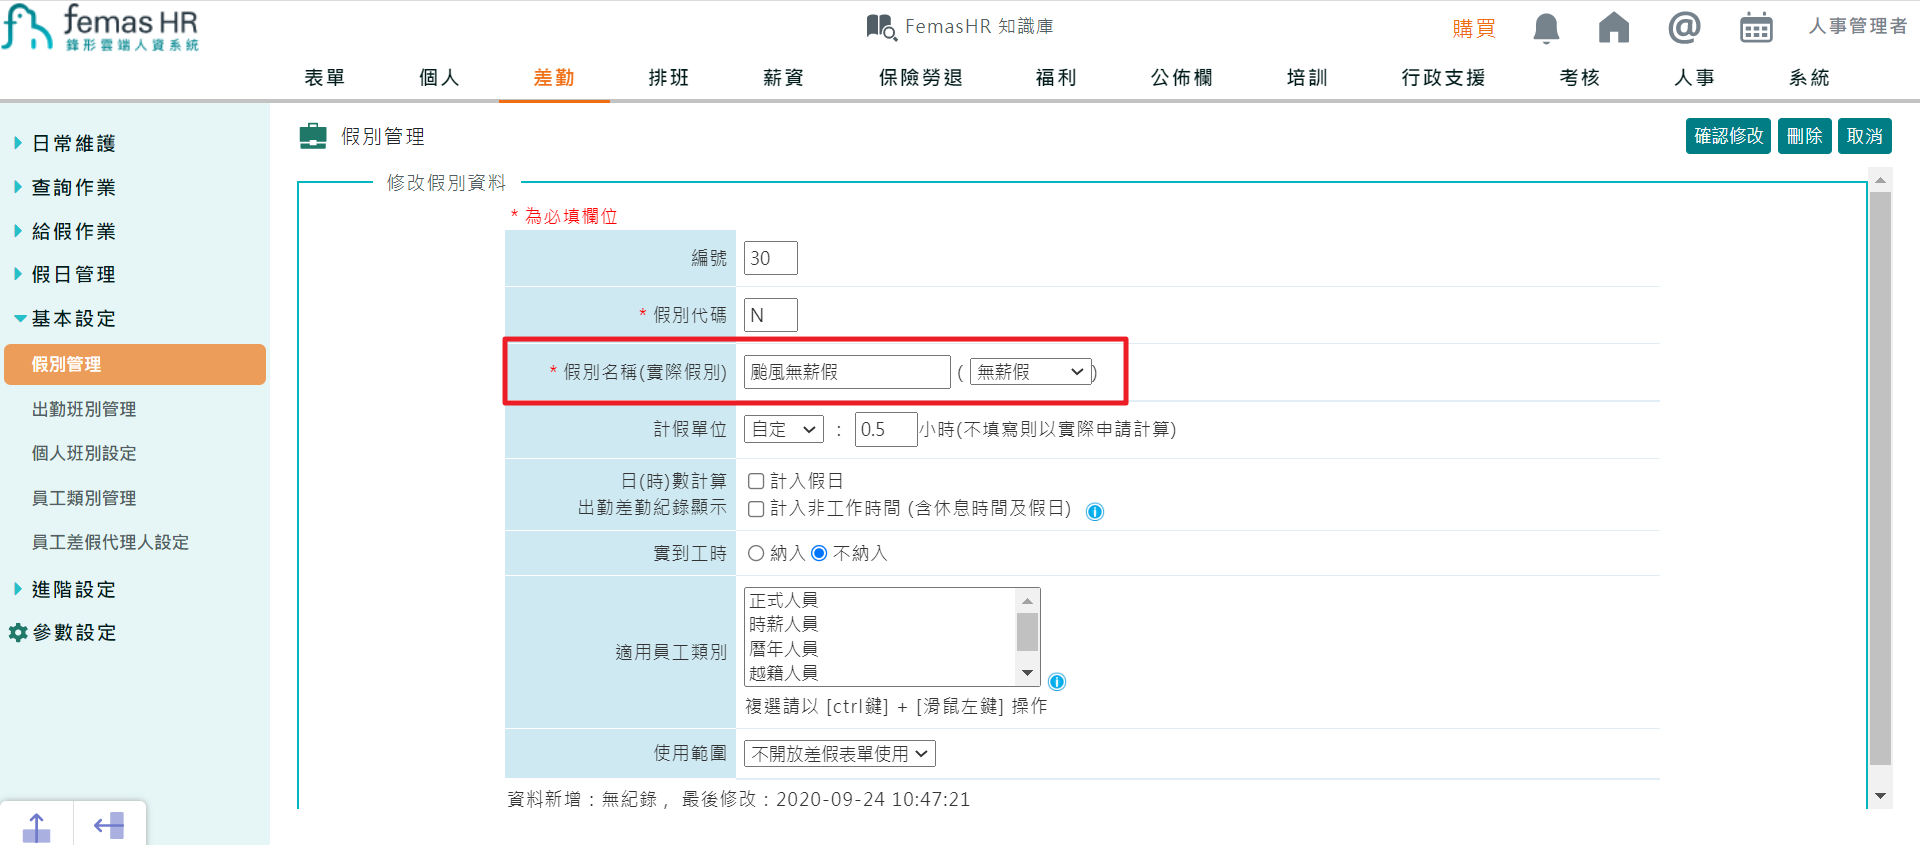Click the 編號 input field
Viewport: 1920px width, 845px height.
click(x=771, y=258)
